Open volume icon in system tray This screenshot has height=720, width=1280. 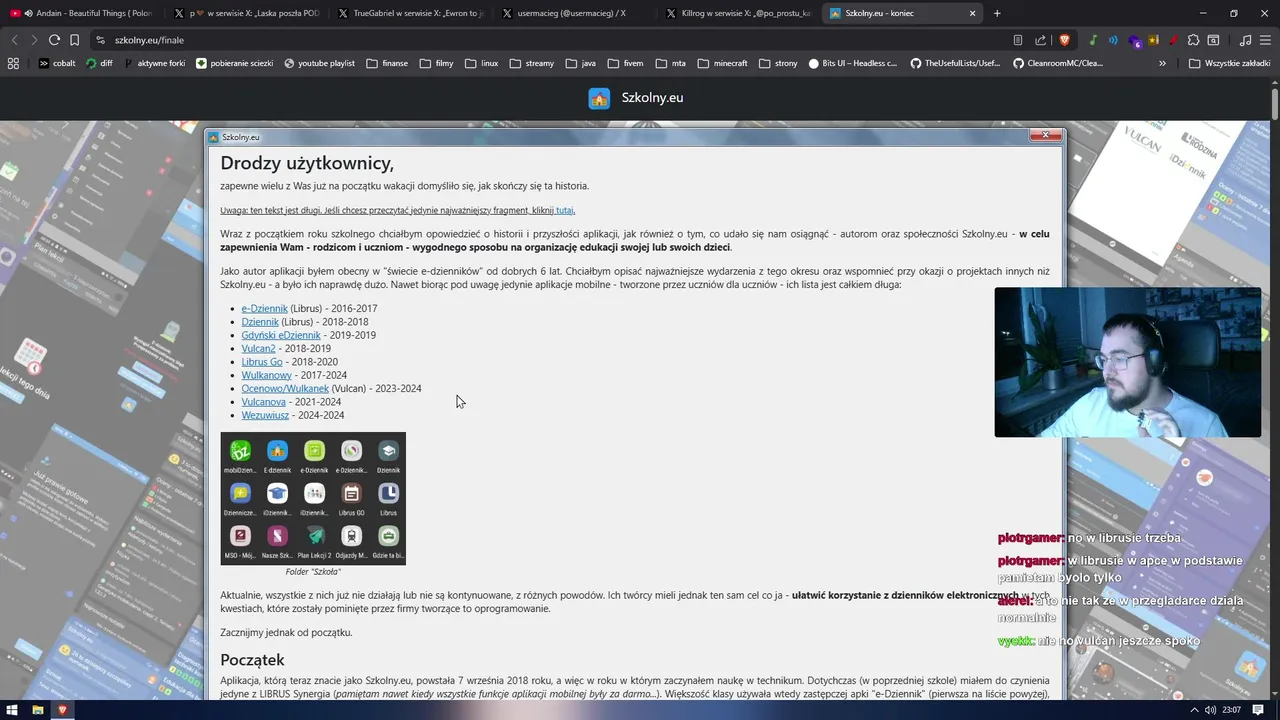pyautogui.click(x=1211, y=710)
